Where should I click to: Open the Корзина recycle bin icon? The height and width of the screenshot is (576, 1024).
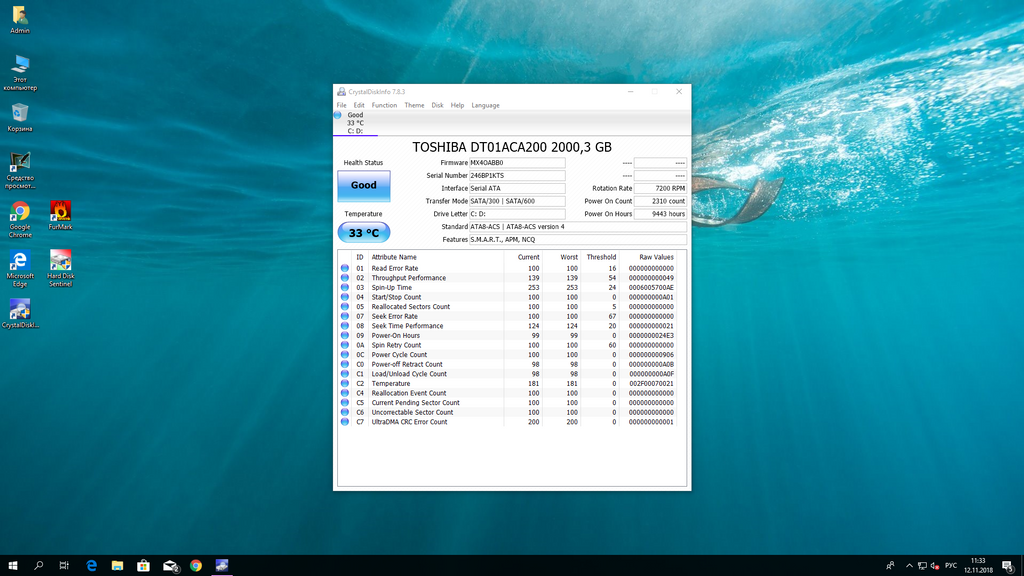tap(20, 118)
